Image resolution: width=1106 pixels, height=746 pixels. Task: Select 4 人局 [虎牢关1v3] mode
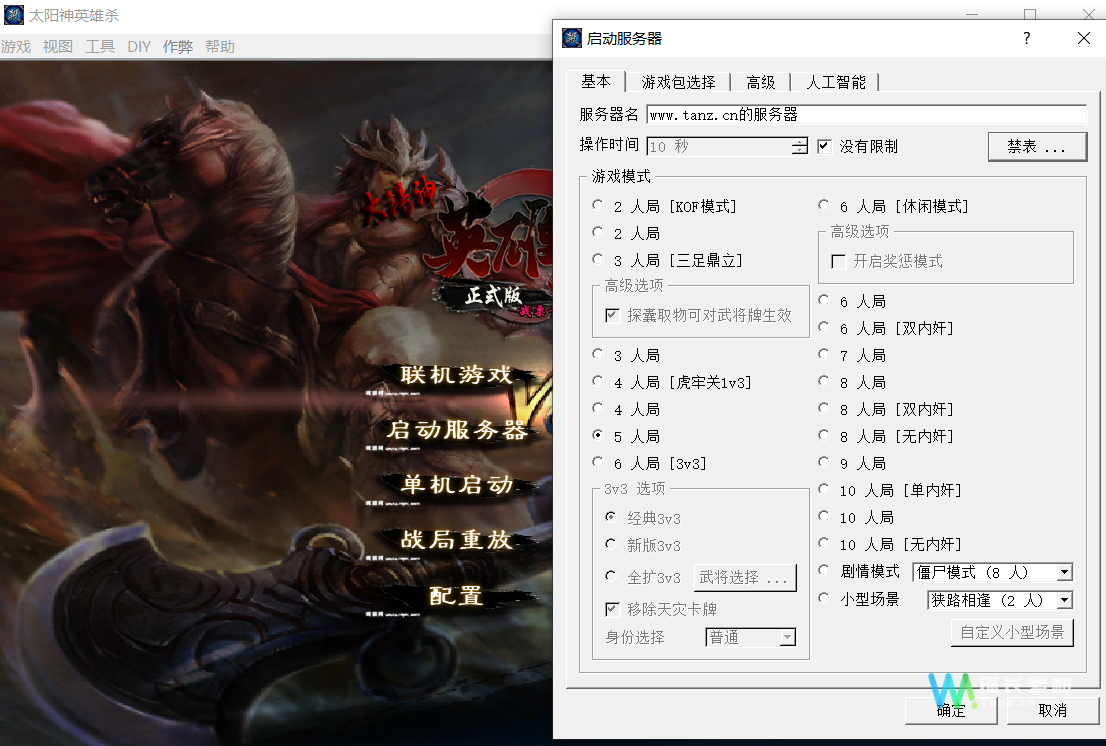(598, 381)
